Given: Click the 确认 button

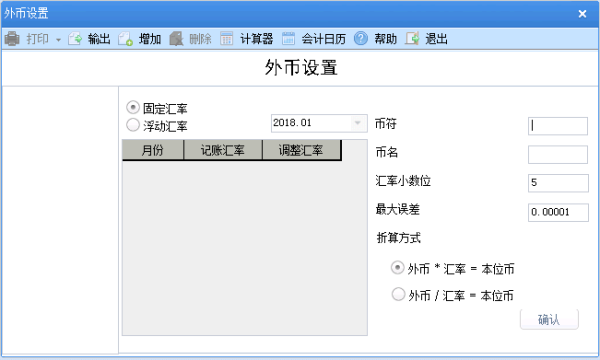Looking at the screenshot, I should tap(549, 319).
